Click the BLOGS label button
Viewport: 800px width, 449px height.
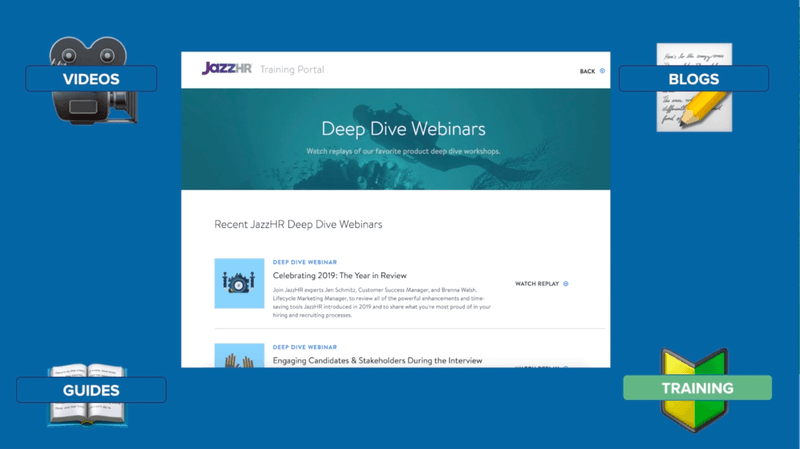pos(693,79)
